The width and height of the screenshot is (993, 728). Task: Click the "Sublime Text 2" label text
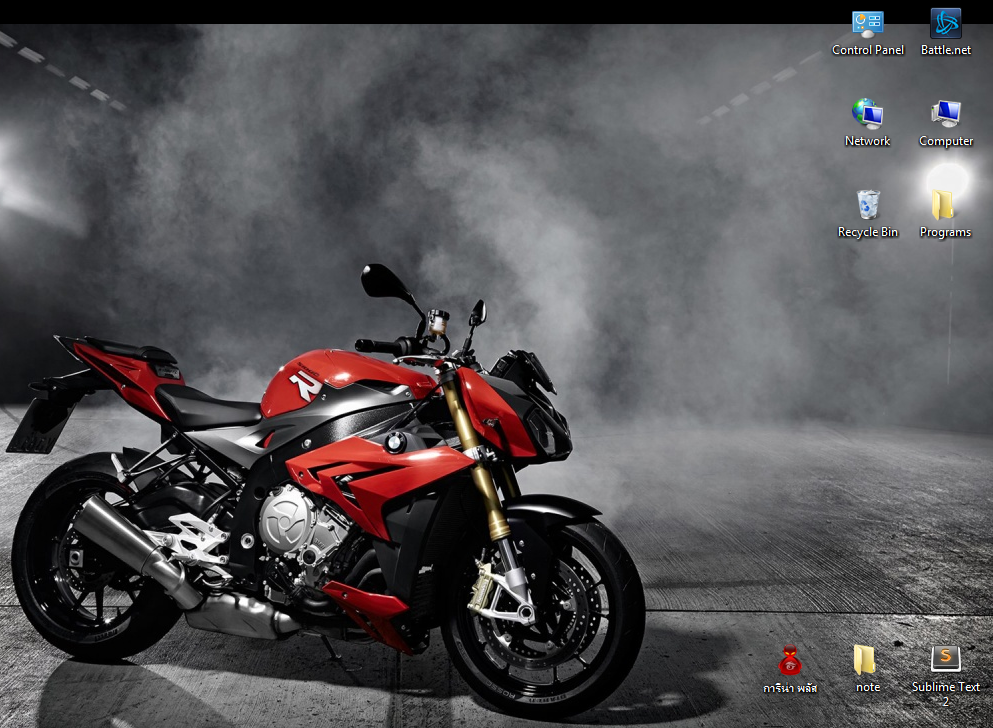[x=946, y=694]
